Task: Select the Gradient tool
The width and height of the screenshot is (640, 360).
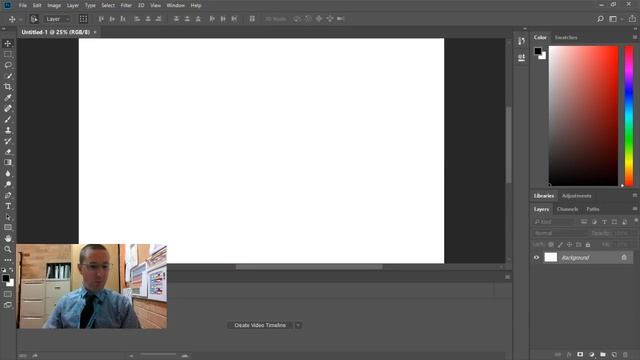Action: click(8, 162)
